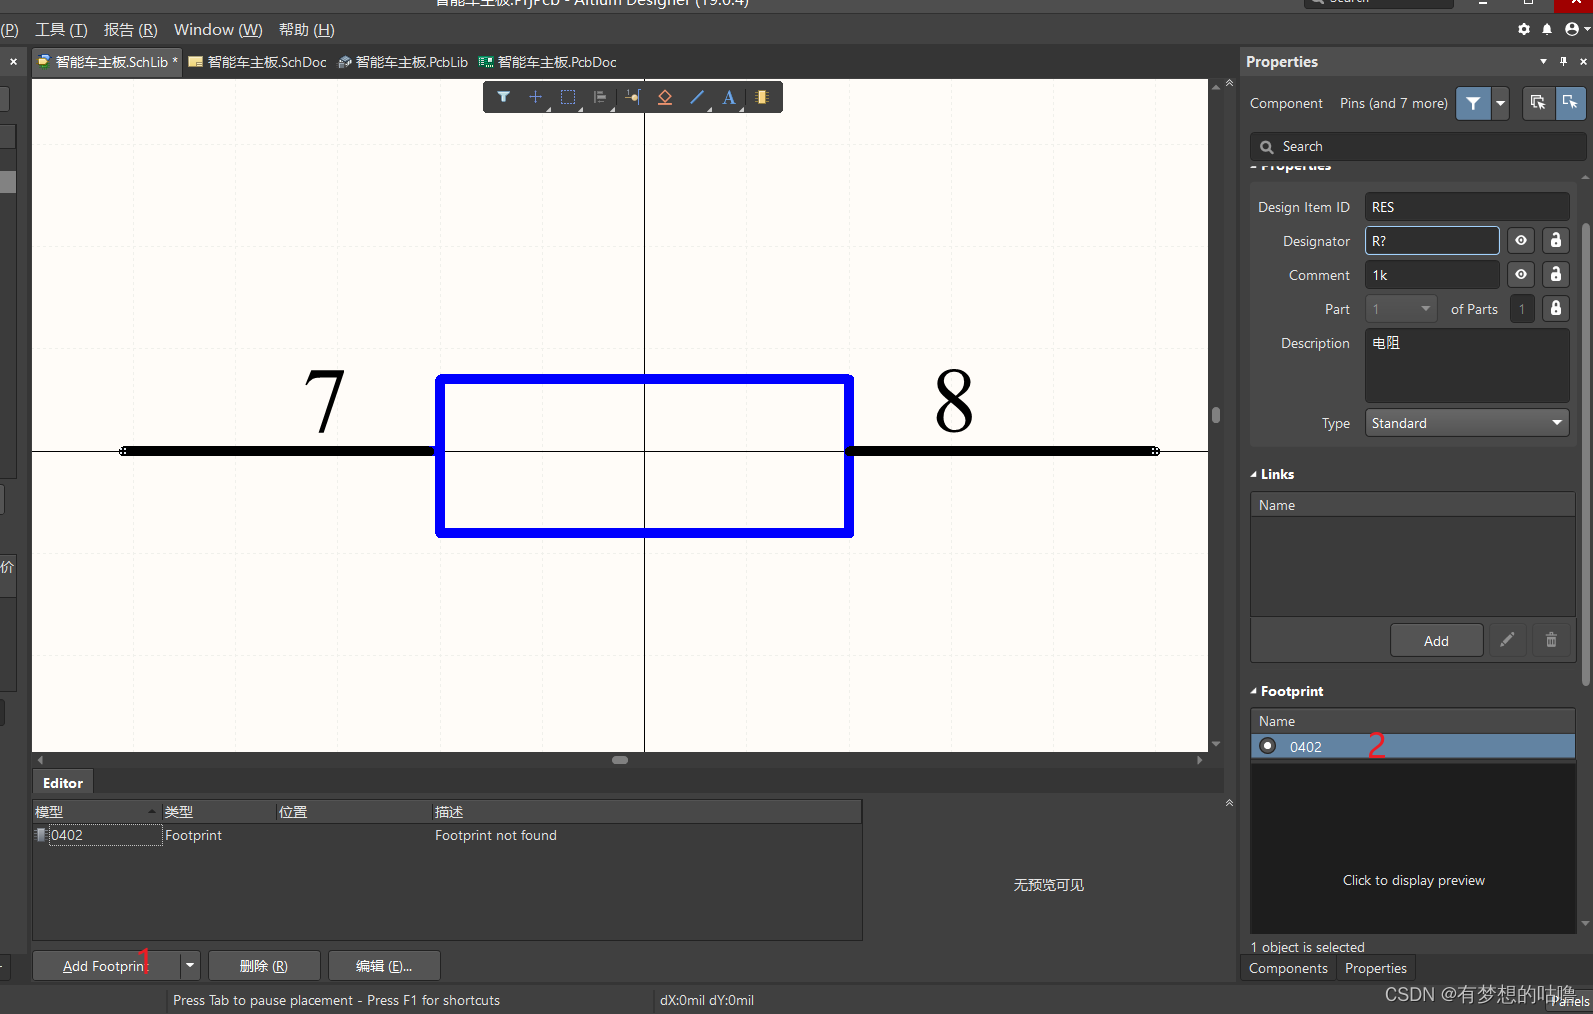Click the Add Footprint button
This screenshot has width=1593, height=1014.
(x=106, y=965)
